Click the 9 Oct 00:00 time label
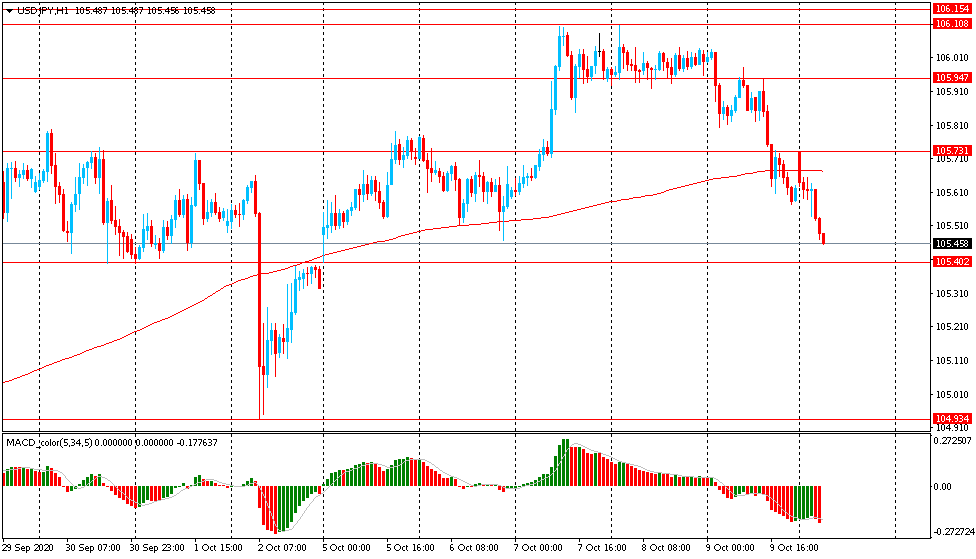 [730, 548]
